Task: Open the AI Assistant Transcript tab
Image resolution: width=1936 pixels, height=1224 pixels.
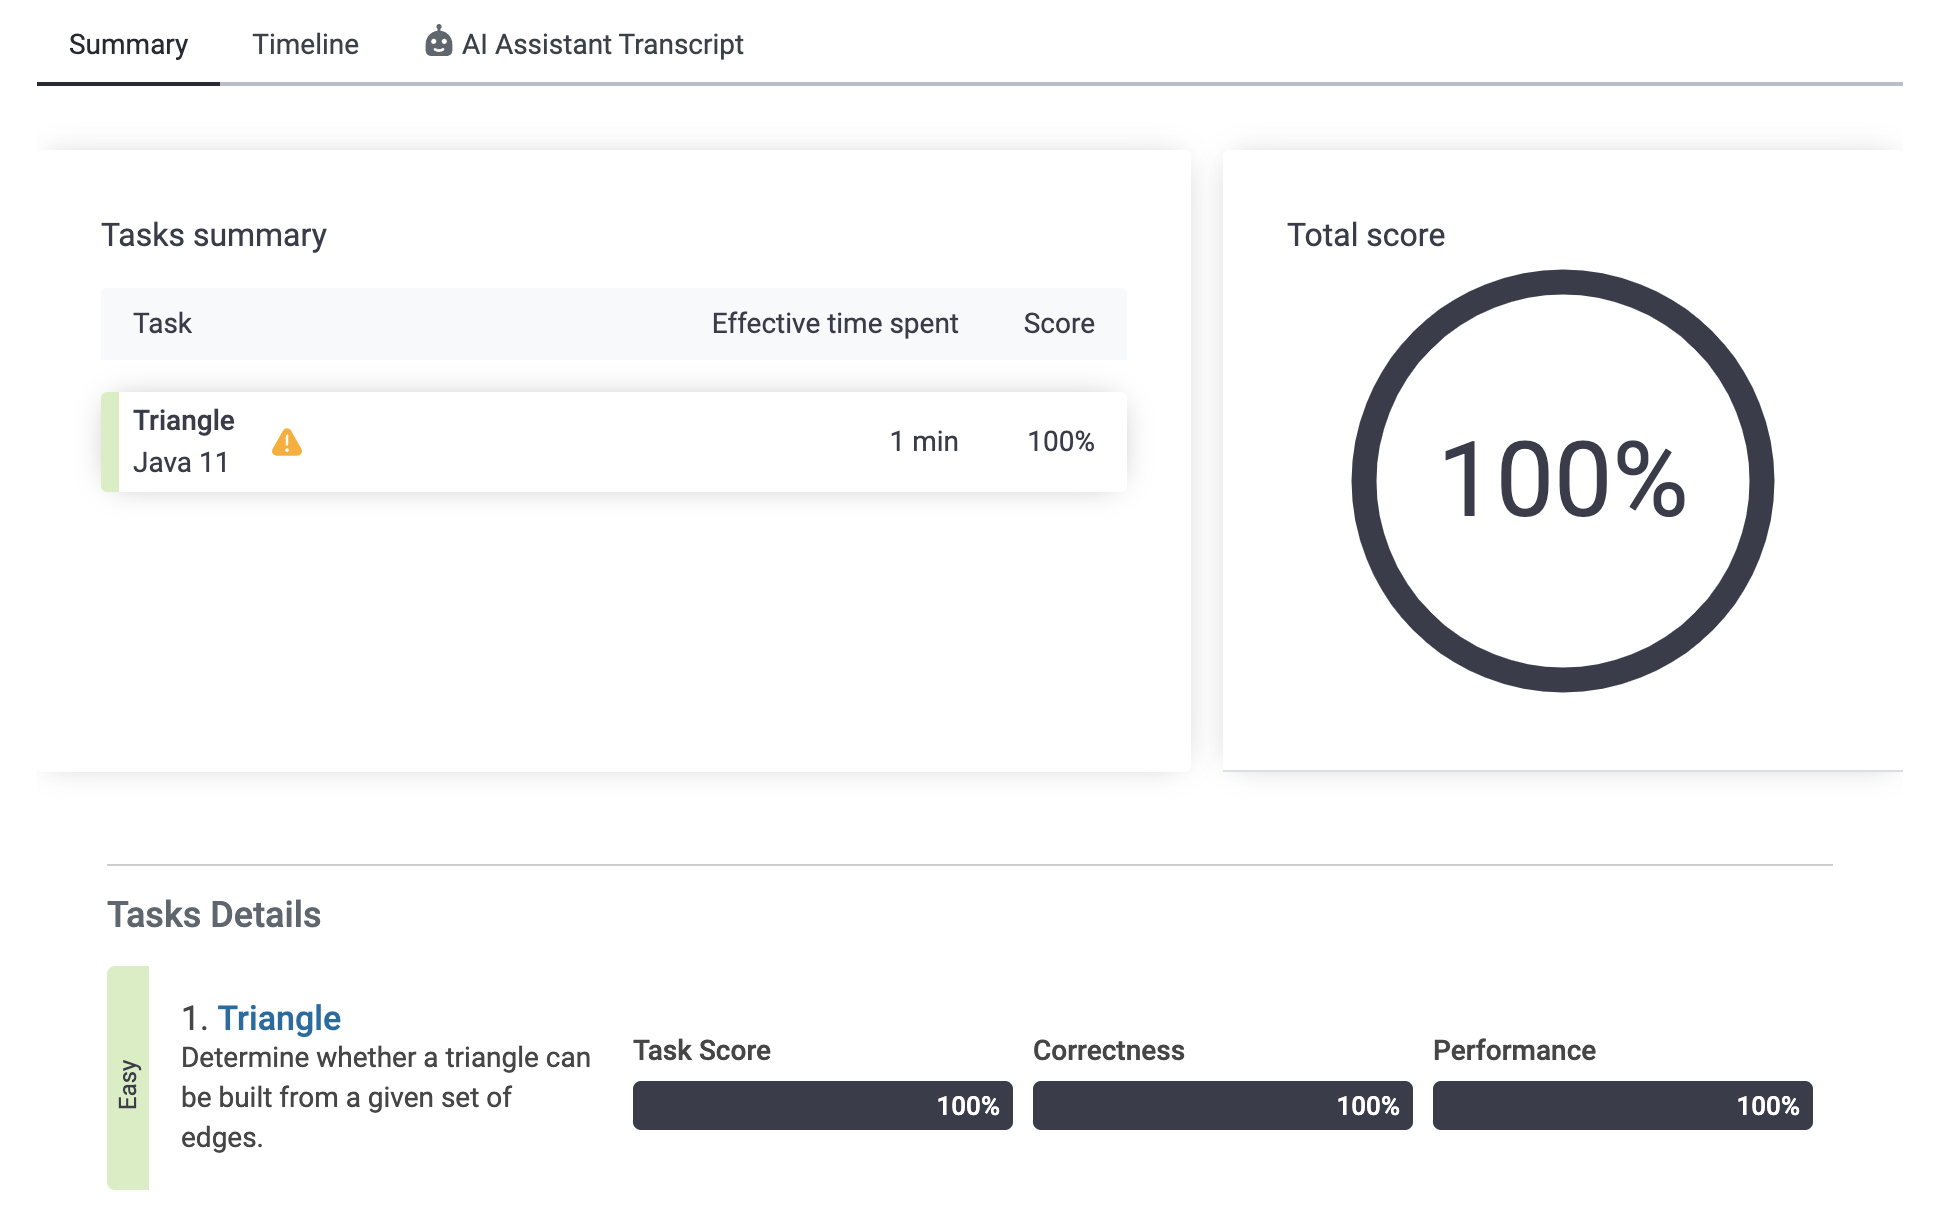Action: pyautogui.click(x=602, y=44)
